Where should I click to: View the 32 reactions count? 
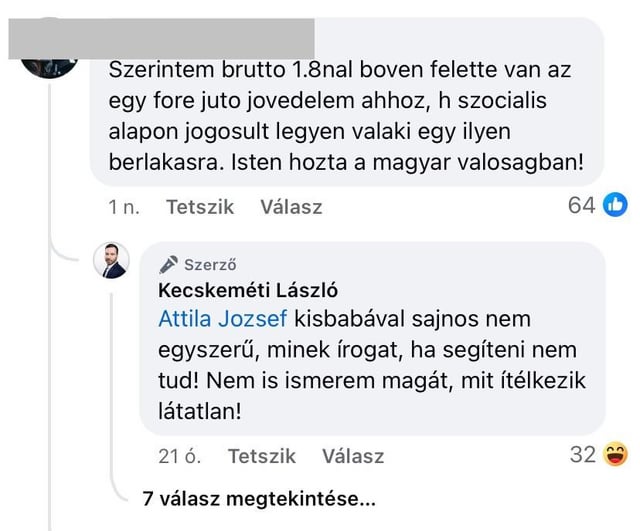[583, 454]
